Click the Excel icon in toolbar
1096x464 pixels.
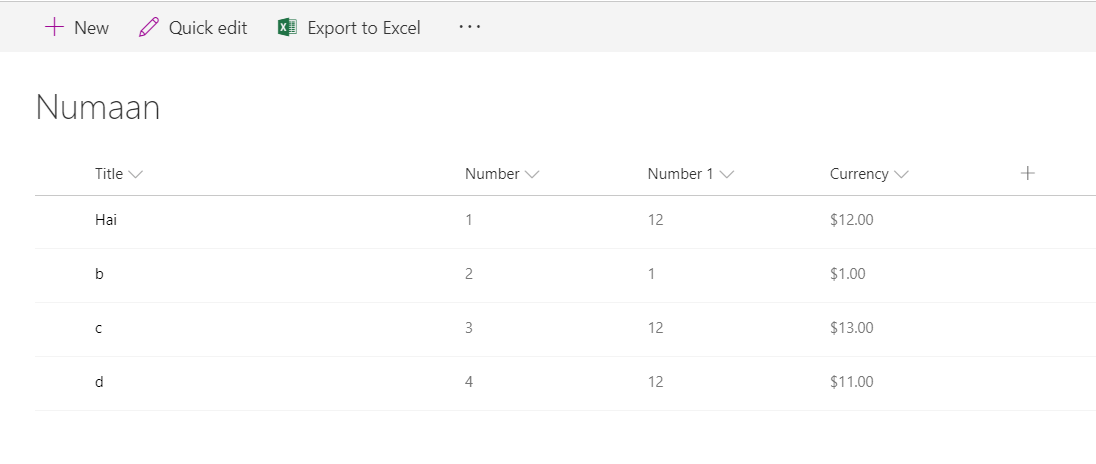(x=288, y=28)
